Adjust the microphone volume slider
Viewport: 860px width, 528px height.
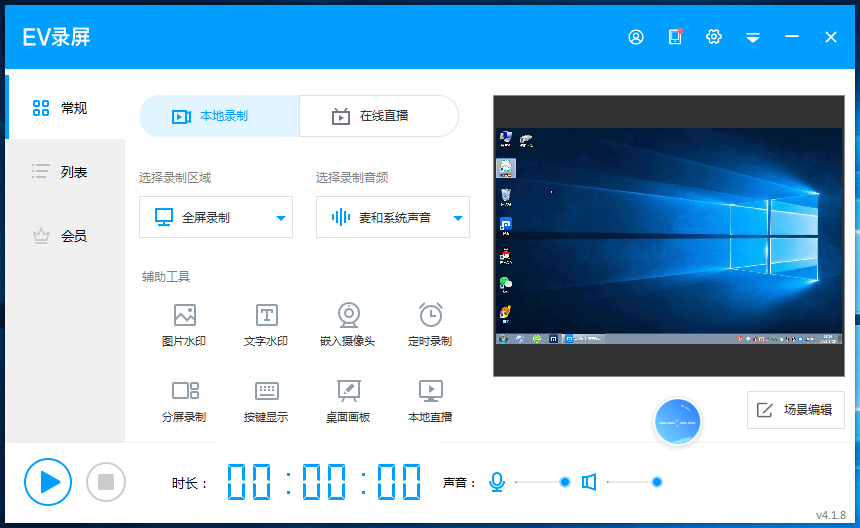pos(540,482)
